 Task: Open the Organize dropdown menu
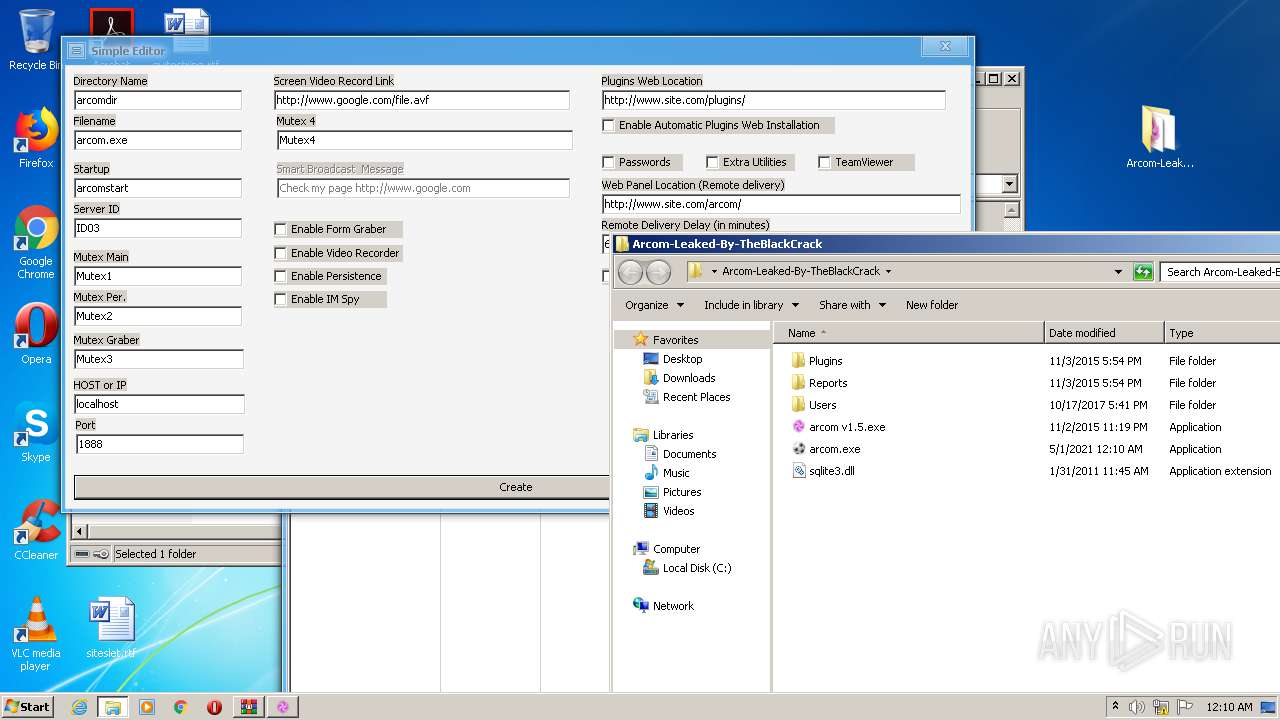(x=654, y=305)
